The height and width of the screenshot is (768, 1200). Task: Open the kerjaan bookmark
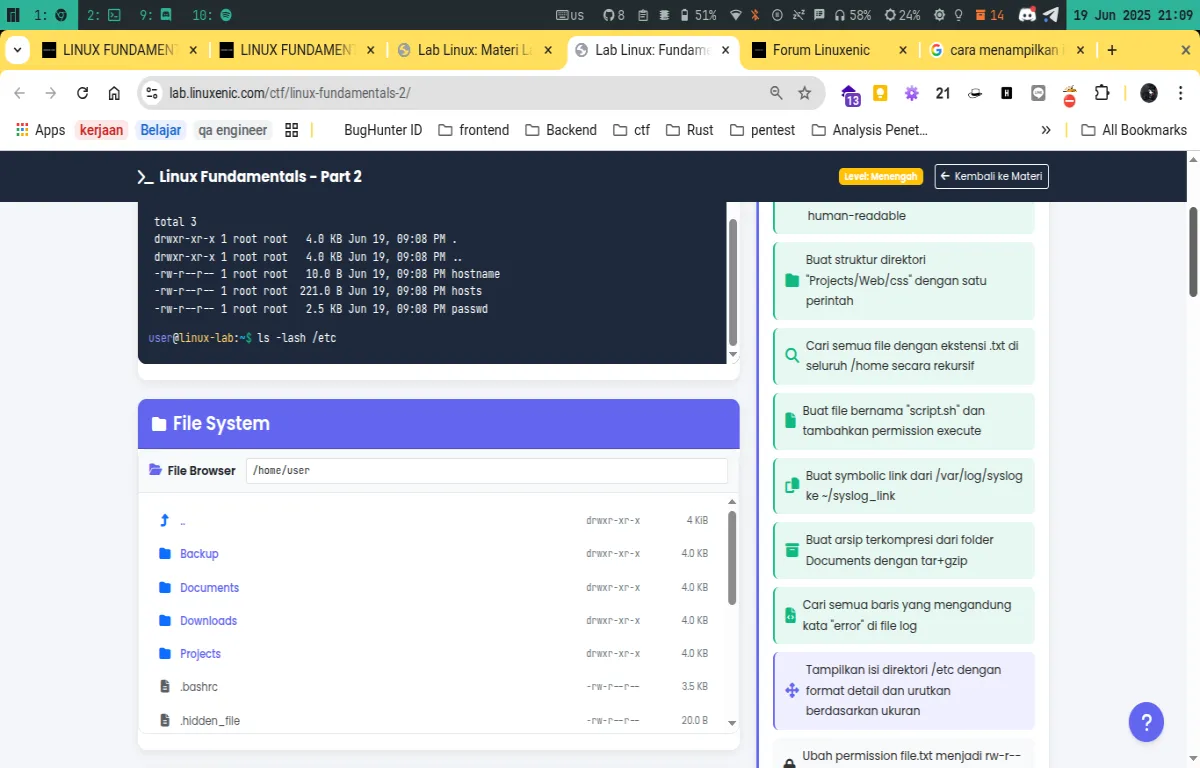click(101, 130)
